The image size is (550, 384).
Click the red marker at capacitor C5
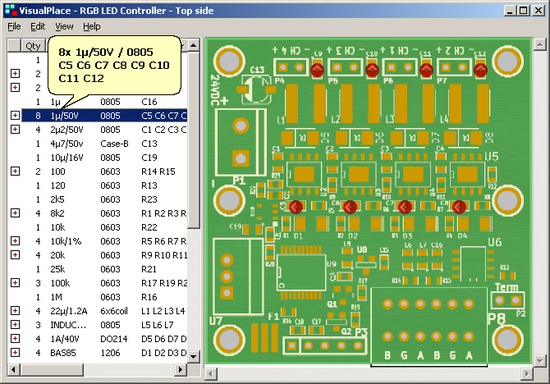(295, 207)
